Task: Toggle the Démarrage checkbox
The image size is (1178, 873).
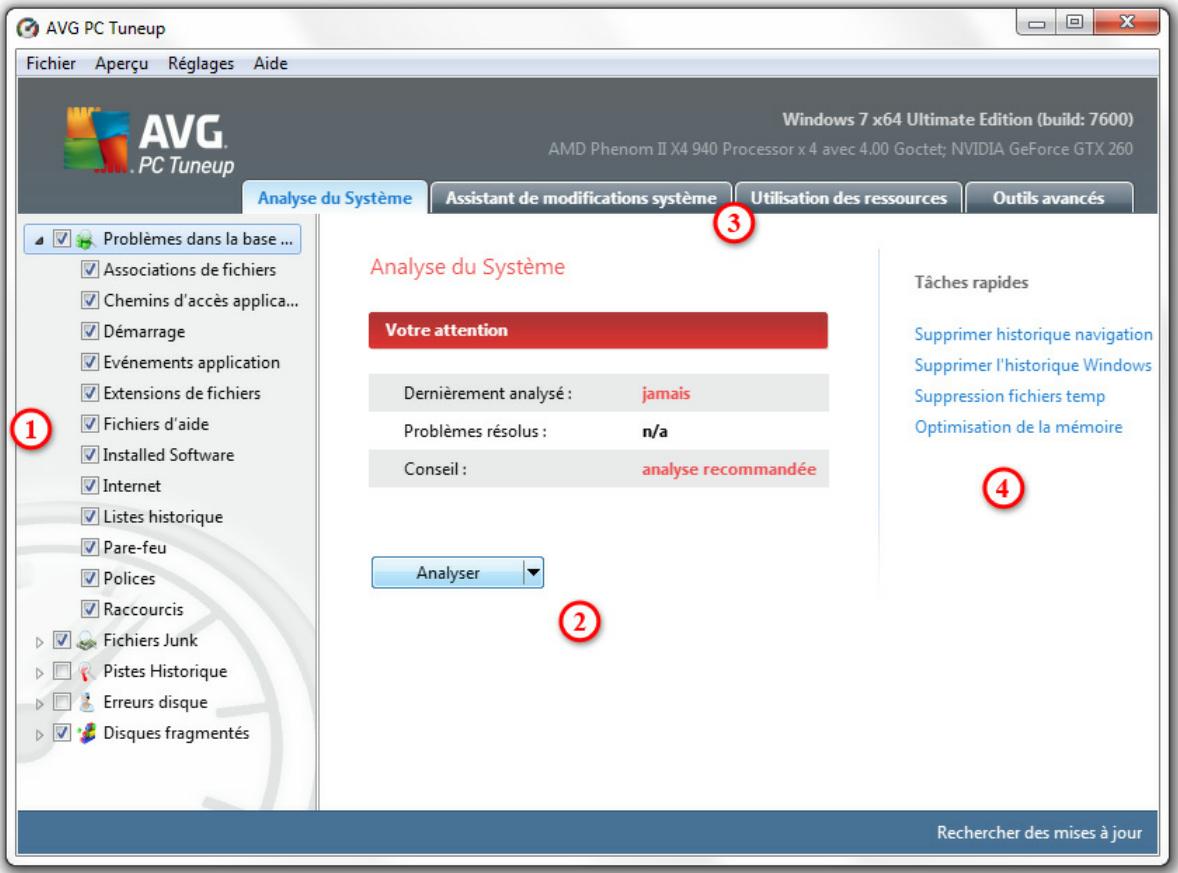Action: pos(89,331)
